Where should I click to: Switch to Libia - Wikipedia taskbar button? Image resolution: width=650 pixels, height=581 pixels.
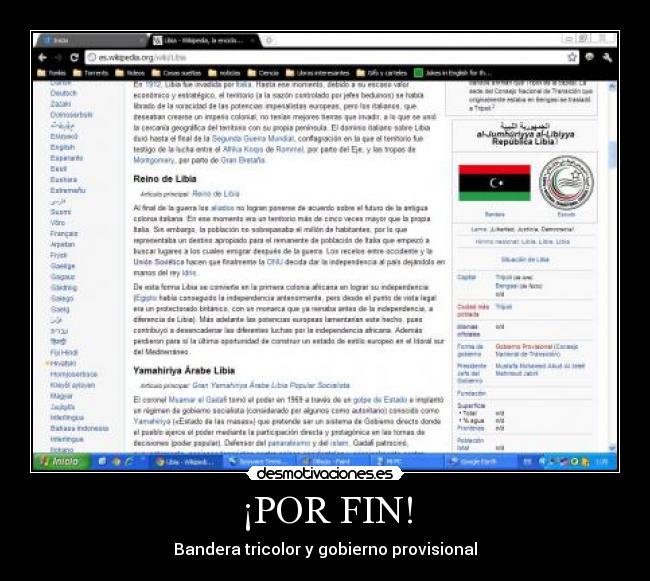coord(186,462)
